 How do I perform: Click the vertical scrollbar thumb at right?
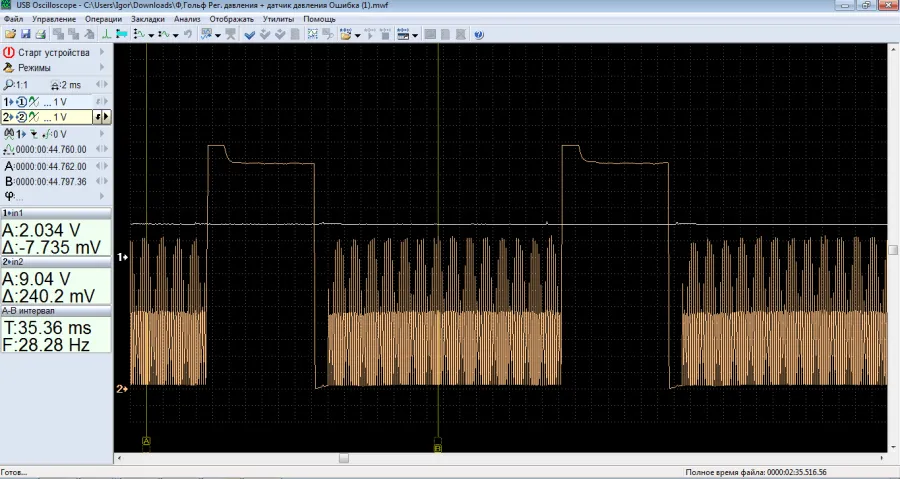pyautogui.click(x=893, y=250)
